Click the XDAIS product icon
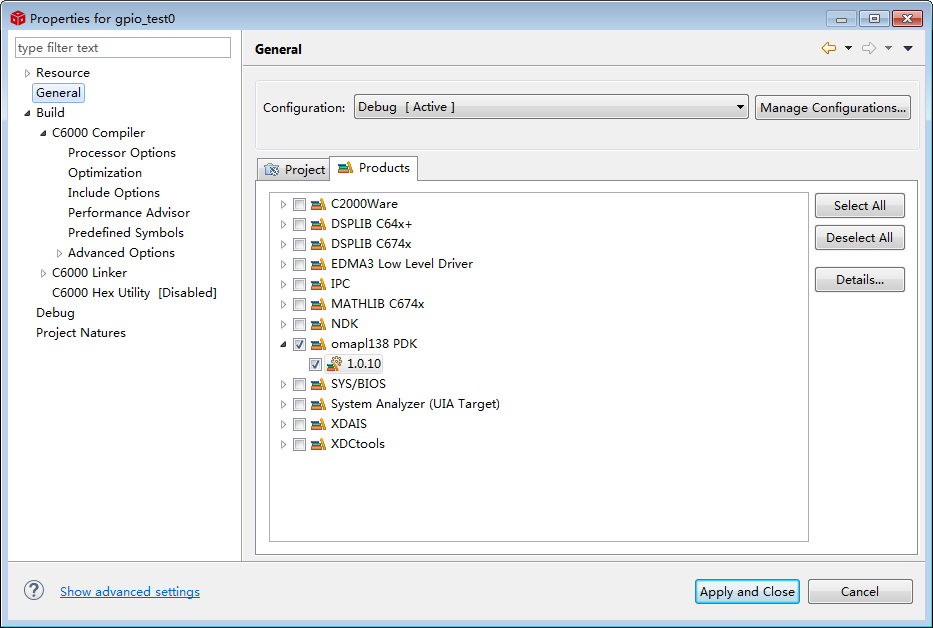Viewport: 933px width, 628px height. [x=318, y=424]
